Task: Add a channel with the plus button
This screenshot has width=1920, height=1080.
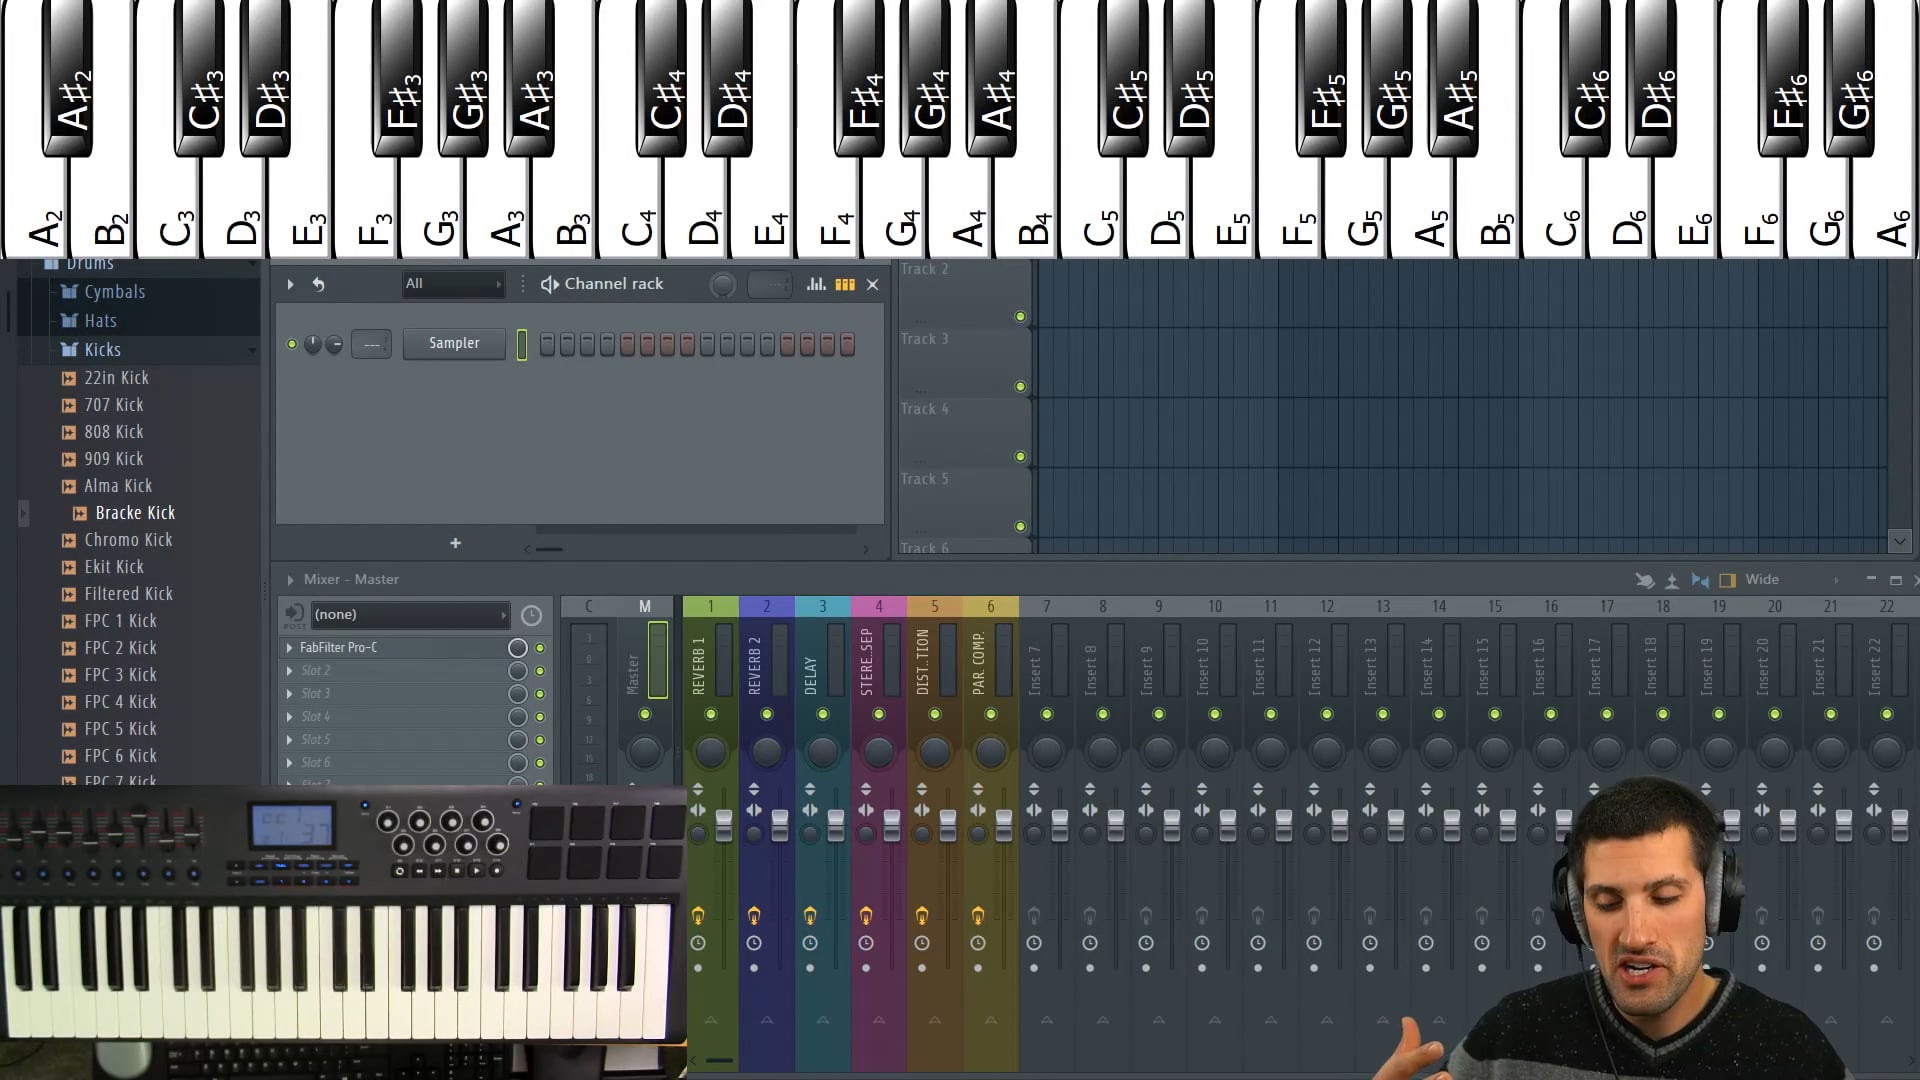Action: tap(455, 543)
